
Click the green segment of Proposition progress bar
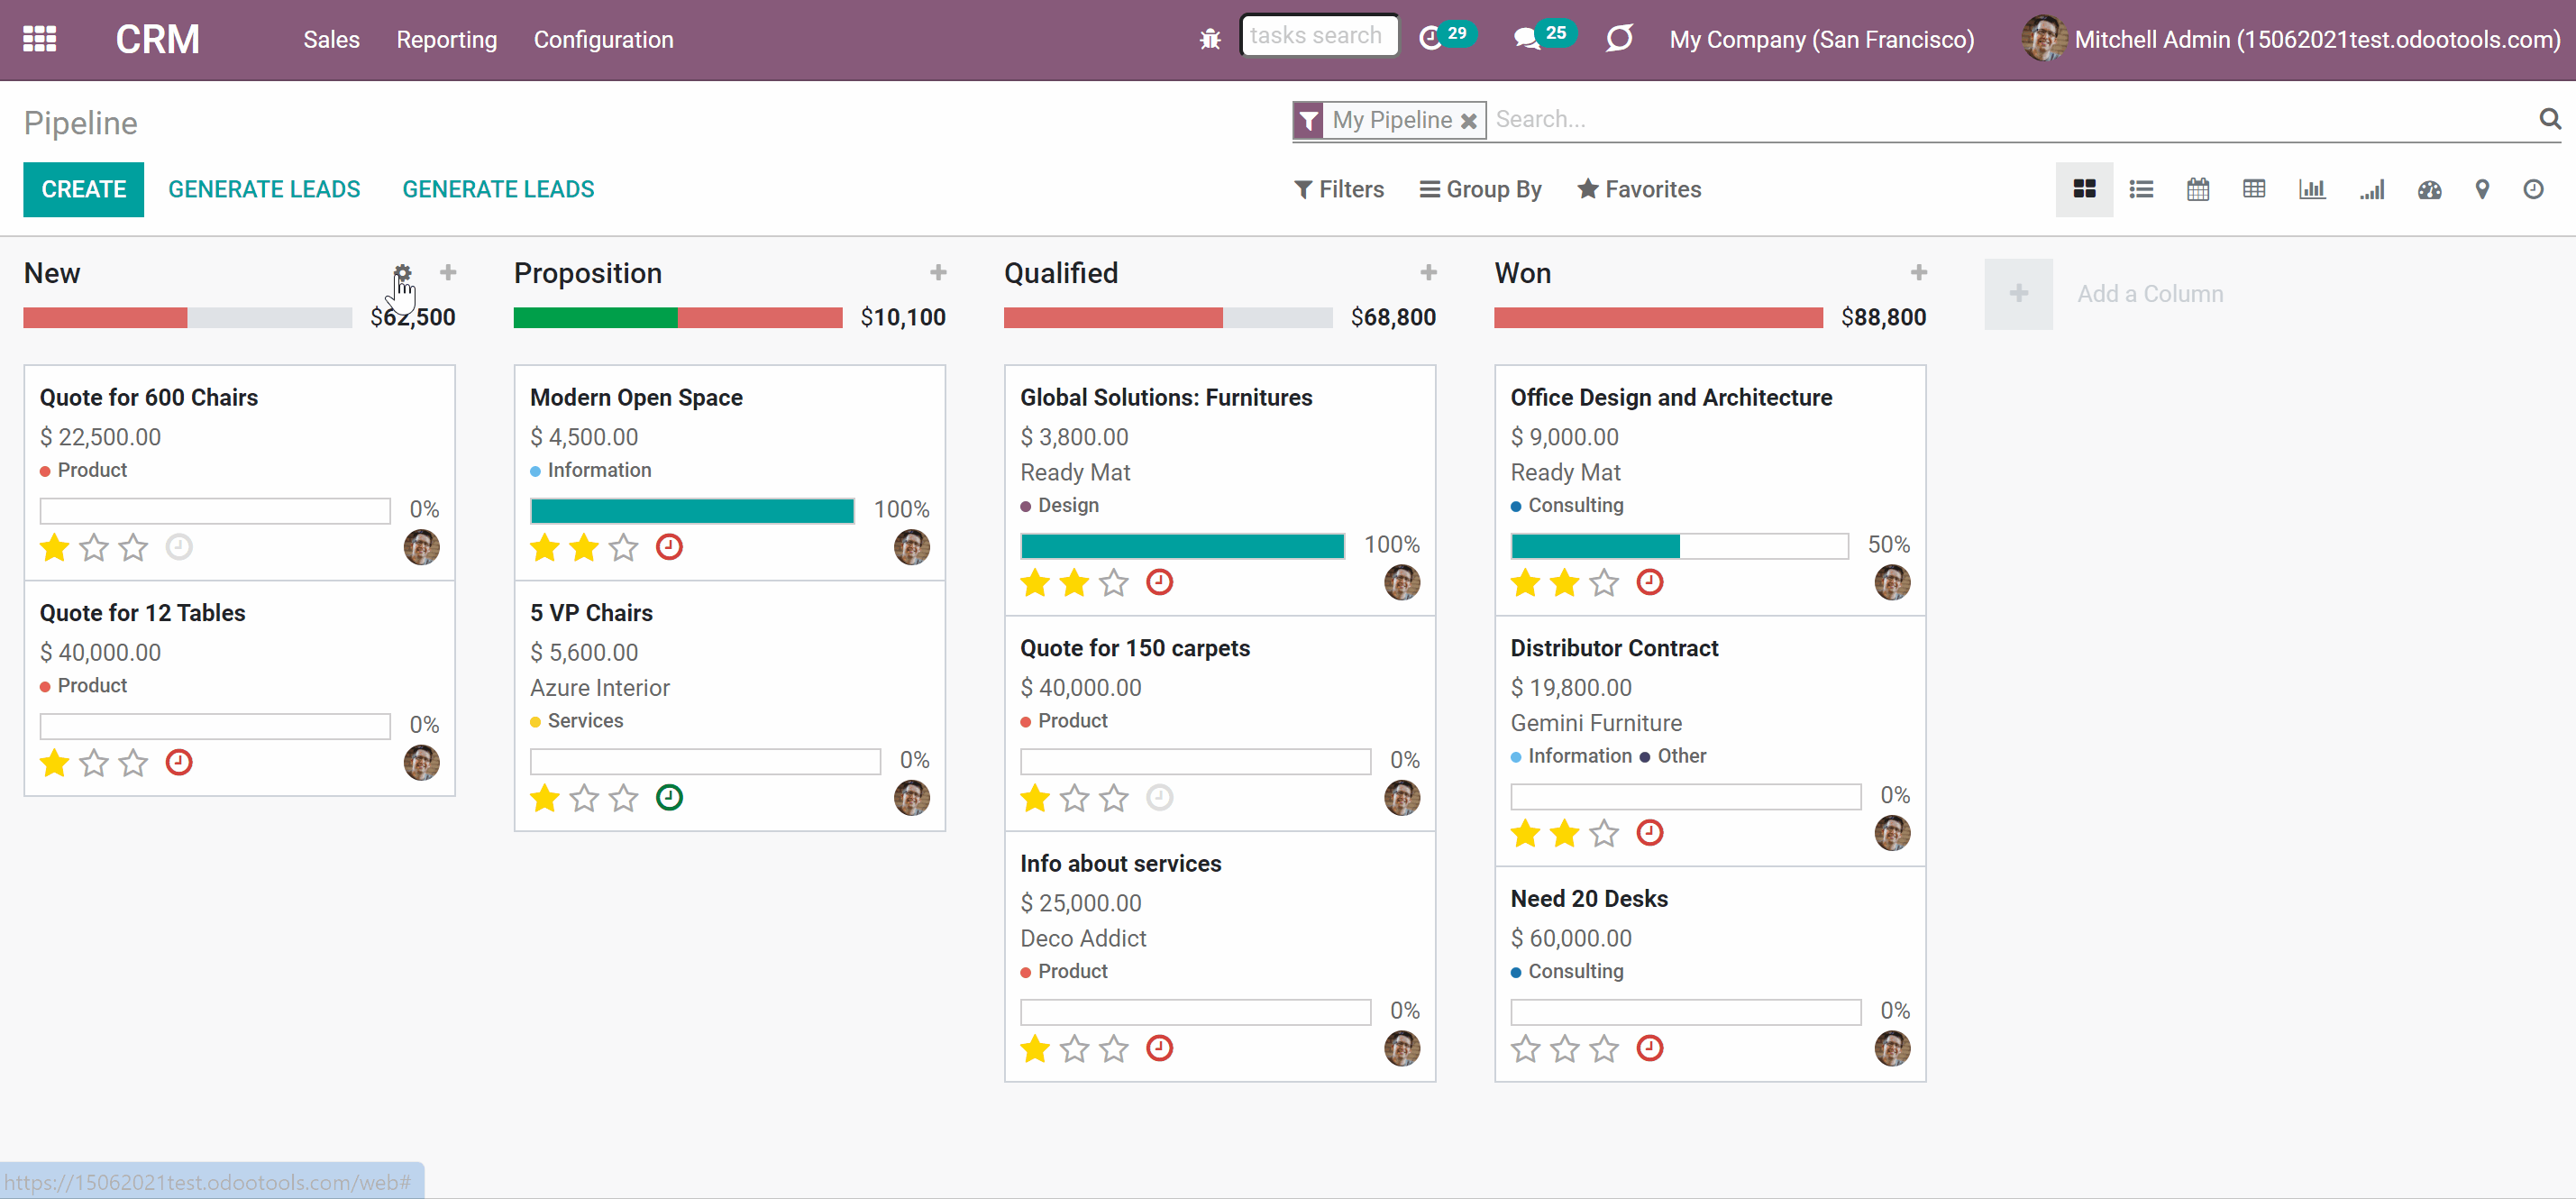(595, 317)
